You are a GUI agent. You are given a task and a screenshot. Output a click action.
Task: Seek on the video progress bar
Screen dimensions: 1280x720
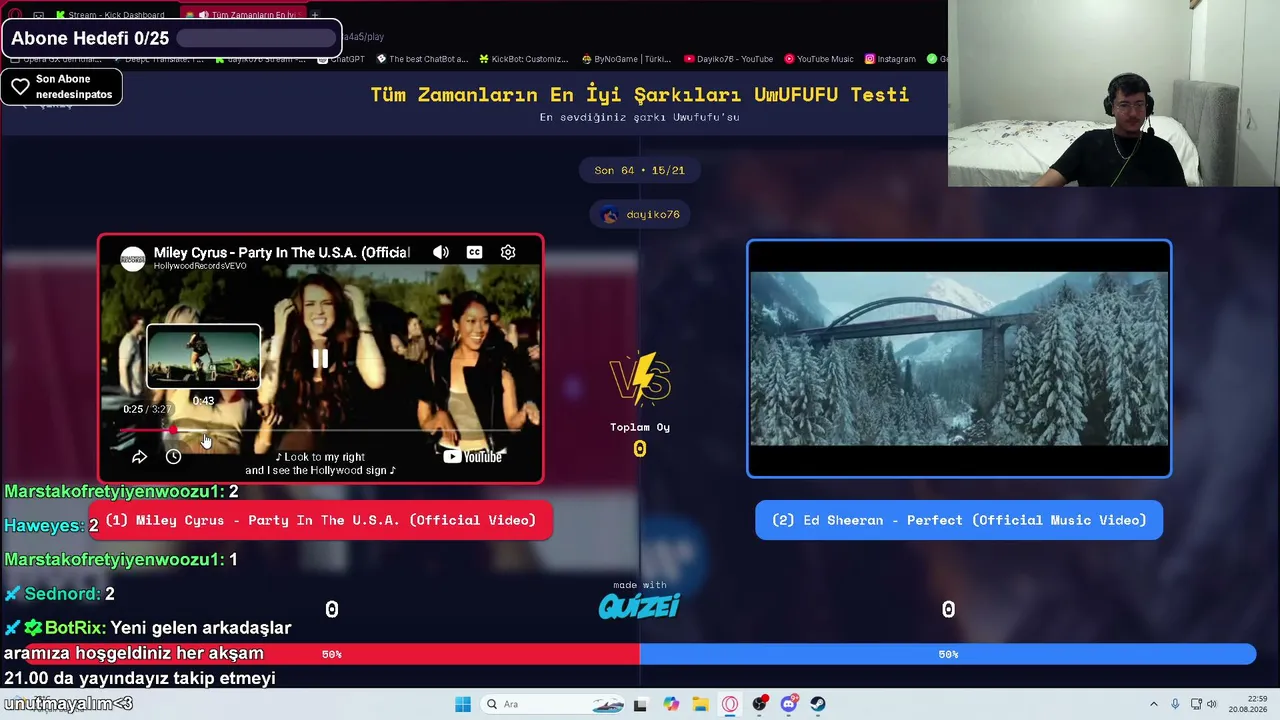(320, 431)
